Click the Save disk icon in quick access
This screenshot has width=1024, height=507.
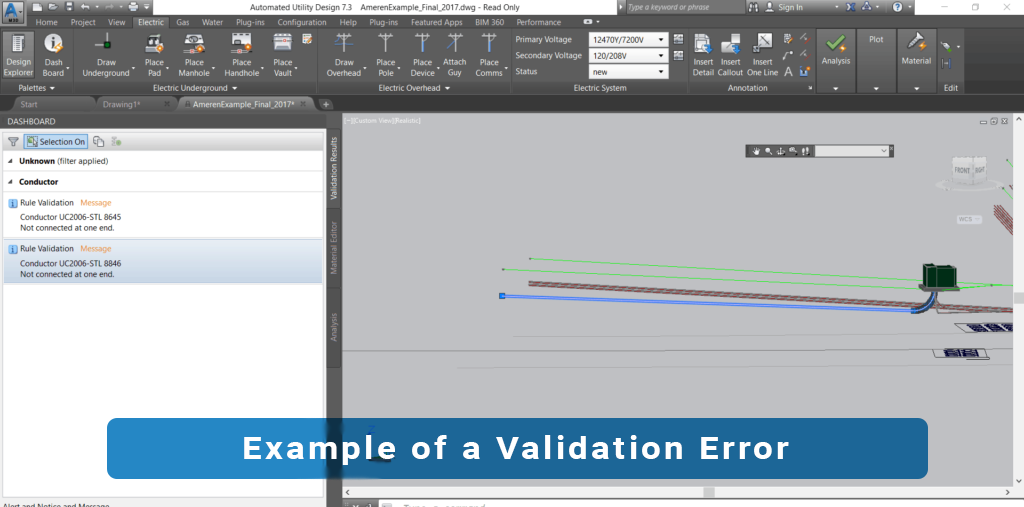(69, 7)
